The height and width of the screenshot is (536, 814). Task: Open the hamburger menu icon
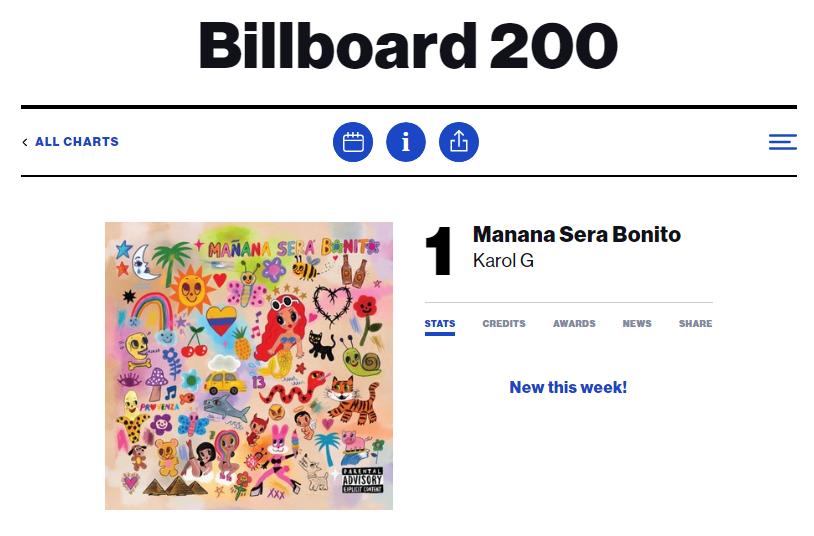tap(783, 142)
